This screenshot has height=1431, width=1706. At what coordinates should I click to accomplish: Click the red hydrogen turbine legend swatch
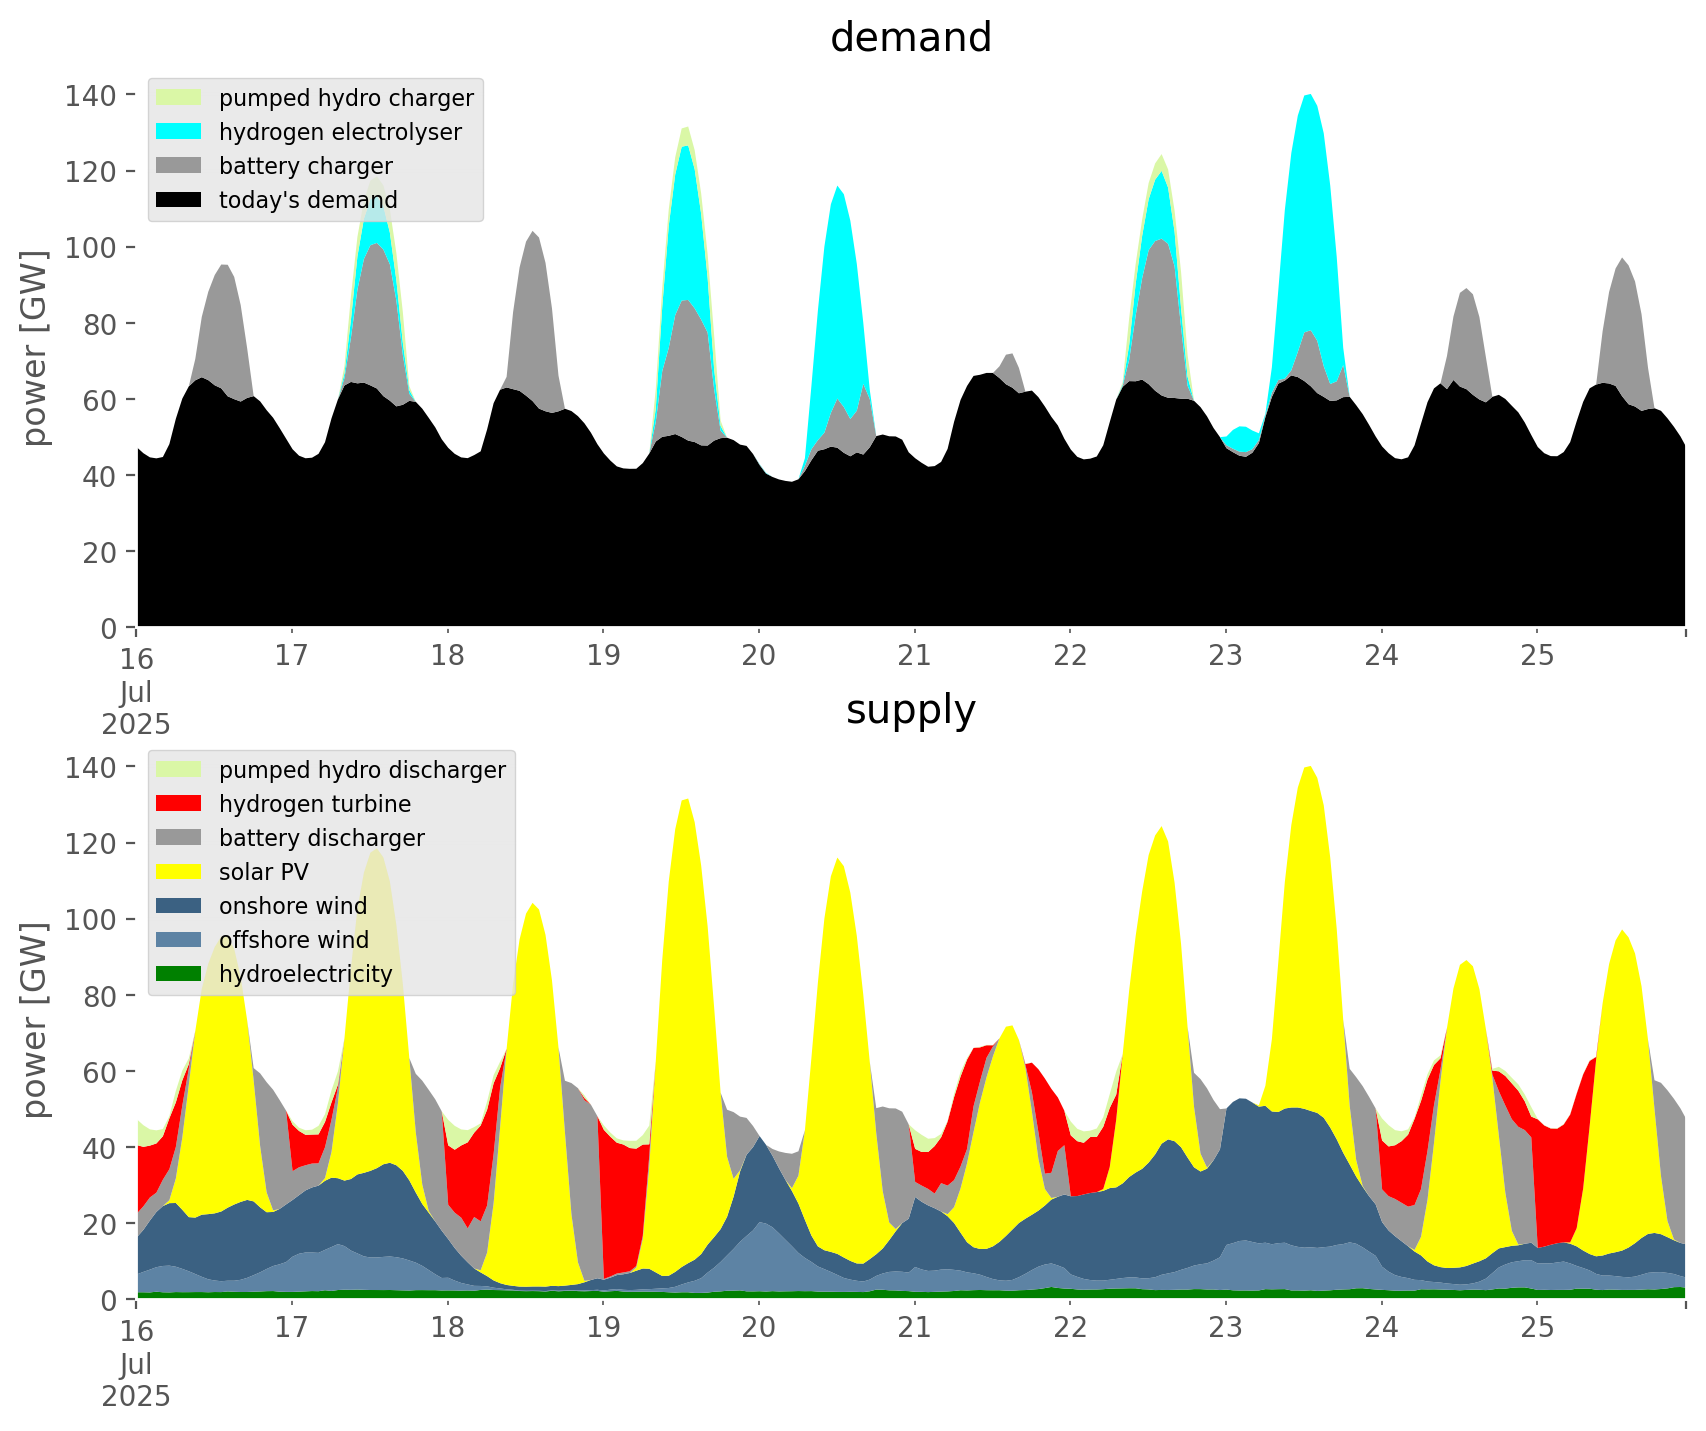point(179,804)
